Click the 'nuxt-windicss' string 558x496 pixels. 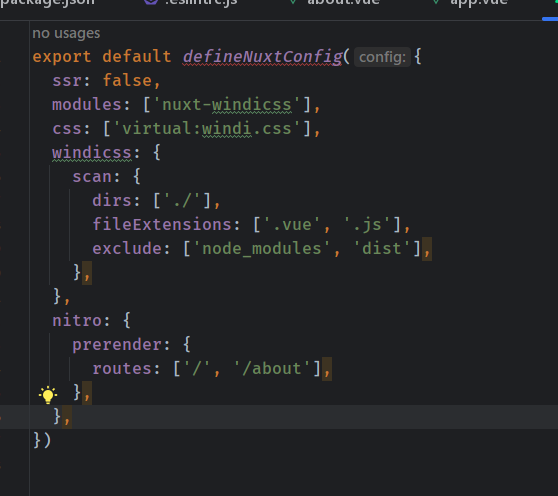[x=227, y=105]
